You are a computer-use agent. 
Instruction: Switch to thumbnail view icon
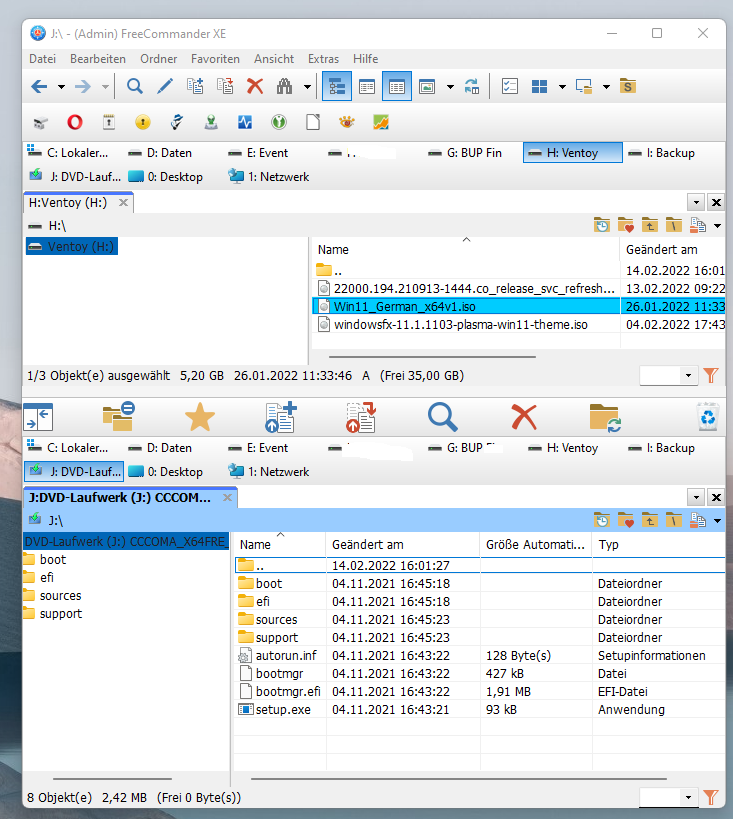coord(427,86)
